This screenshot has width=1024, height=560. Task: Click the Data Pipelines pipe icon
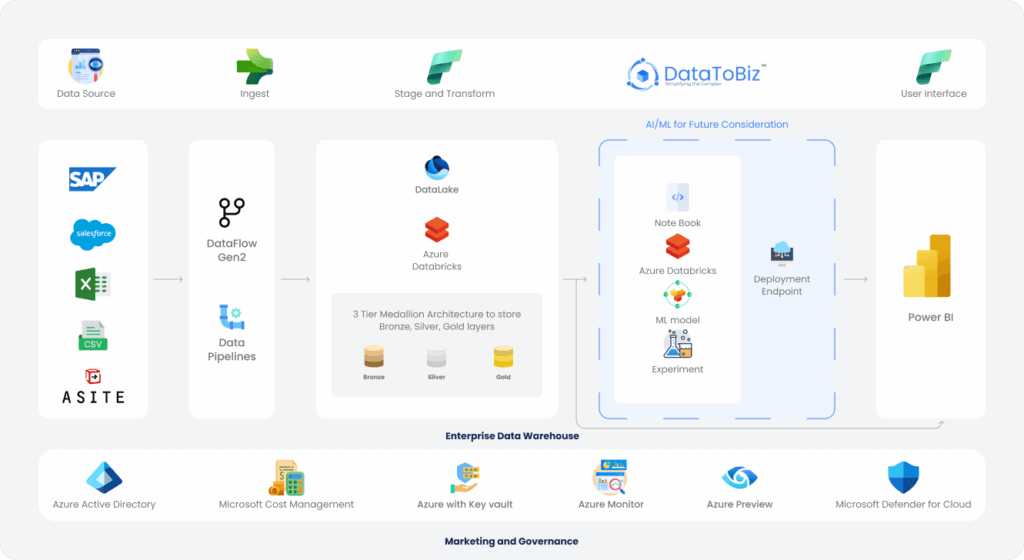231,317
